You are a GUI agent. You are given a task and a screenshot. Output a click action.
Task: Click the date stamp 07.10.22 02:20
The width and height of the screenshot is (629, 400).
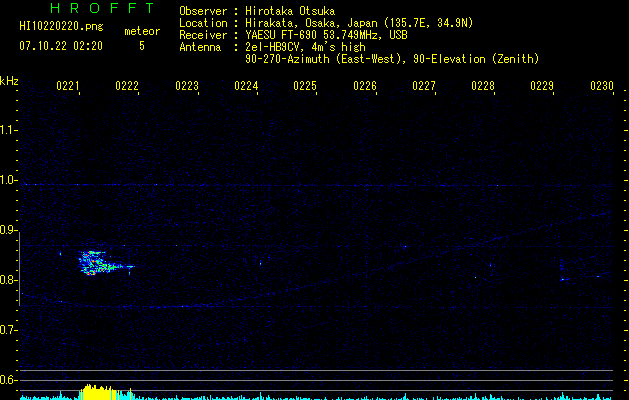click(x=61, y=46)
